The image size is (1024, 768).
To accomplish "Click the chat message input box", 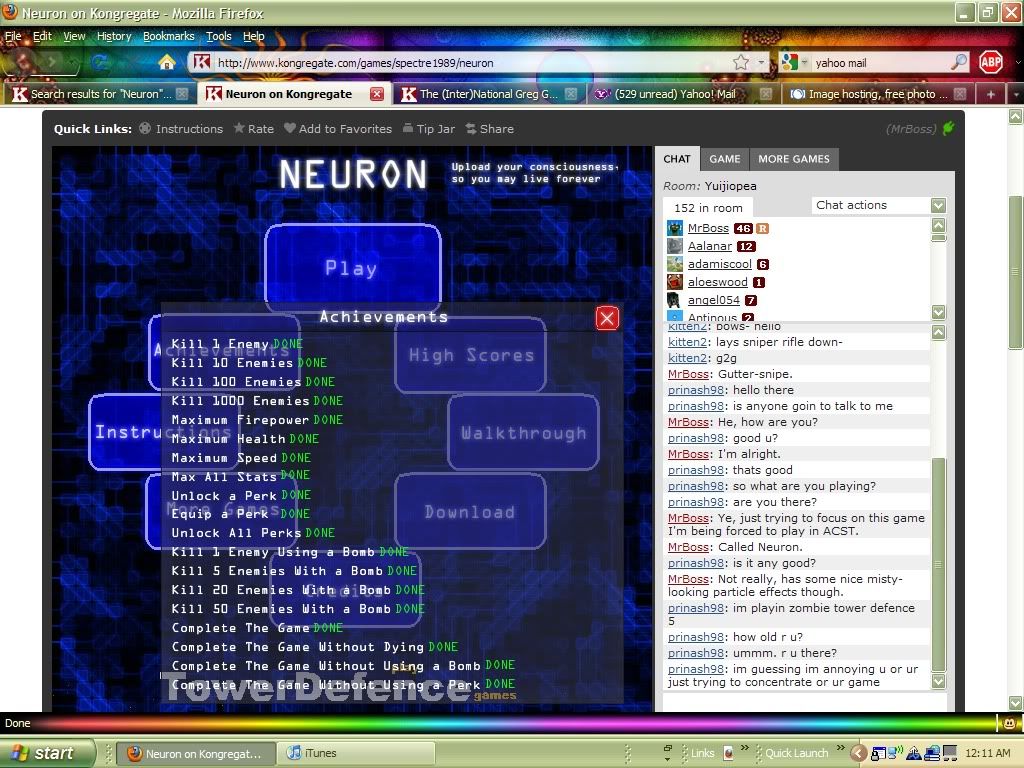I will (805, 703).
